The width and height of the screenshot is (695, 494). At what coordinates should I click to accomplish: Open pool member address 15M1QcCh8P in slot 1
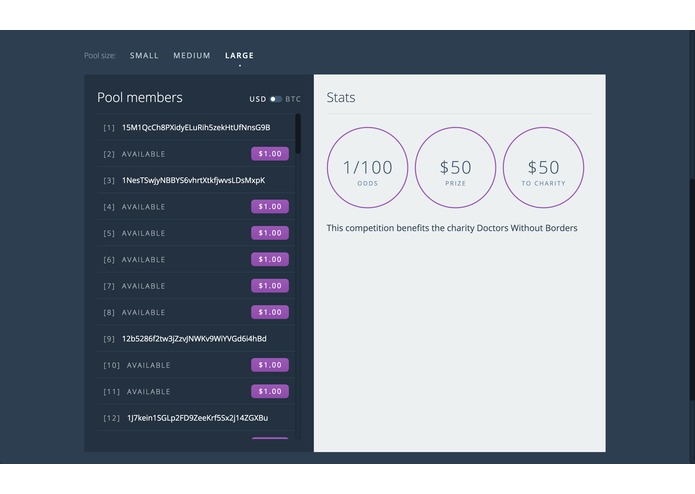tap(196, 128)
